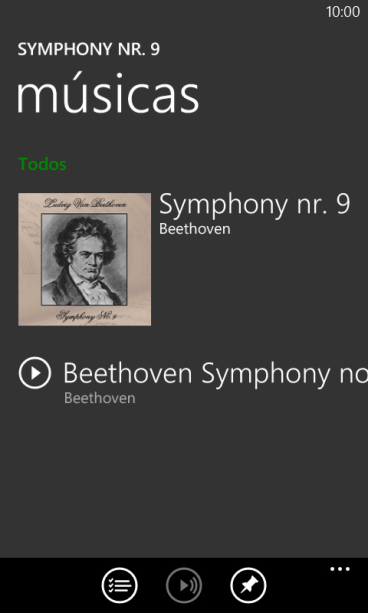
Task: Tap the speaker waves on disabled play icon
Action: click(194, 586)
